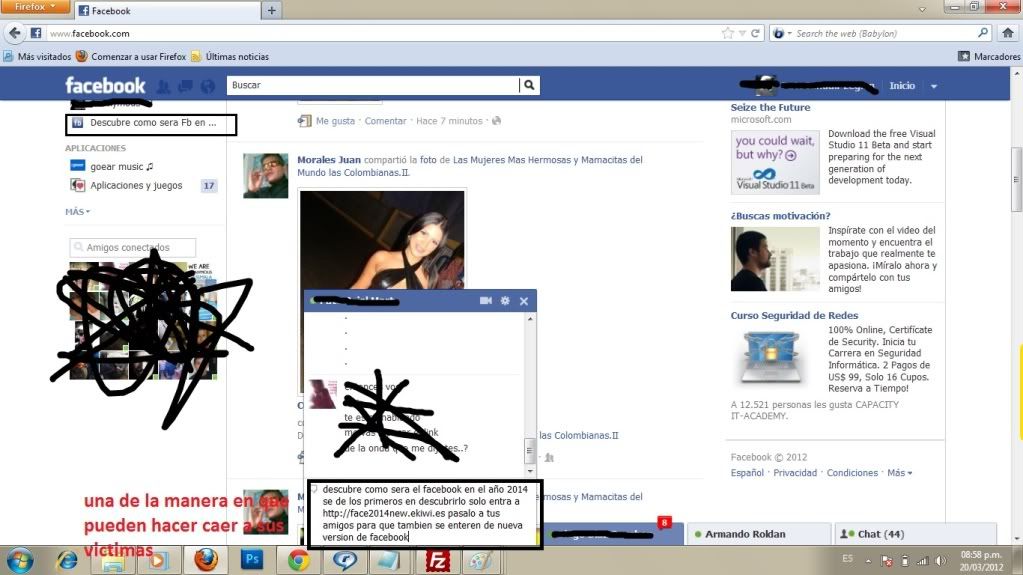Screen dimensions: 1023x575
Task: Open the list all tabs arrow
Action: pos(922,10)
